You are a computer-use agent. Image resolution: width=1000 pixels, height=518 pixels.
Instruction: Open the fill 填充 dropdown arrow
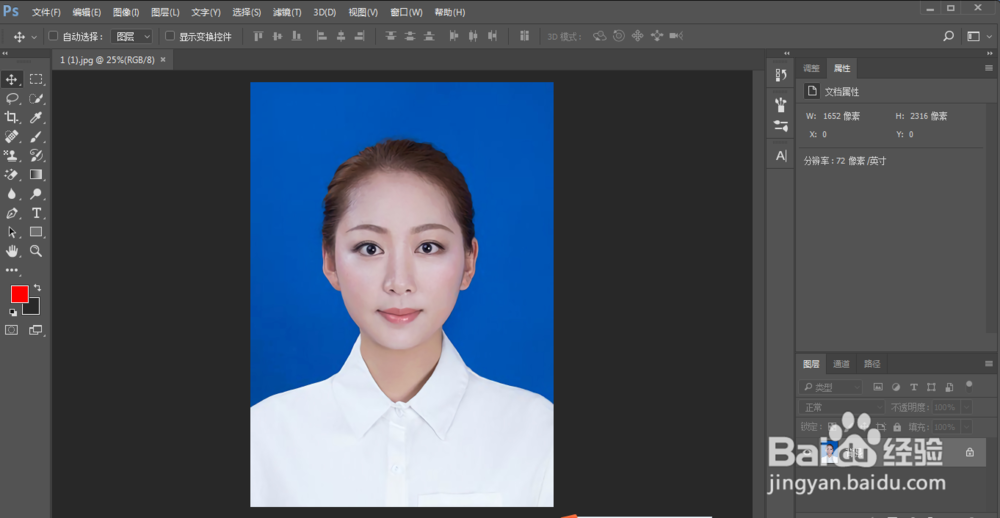tap(967, 427)
